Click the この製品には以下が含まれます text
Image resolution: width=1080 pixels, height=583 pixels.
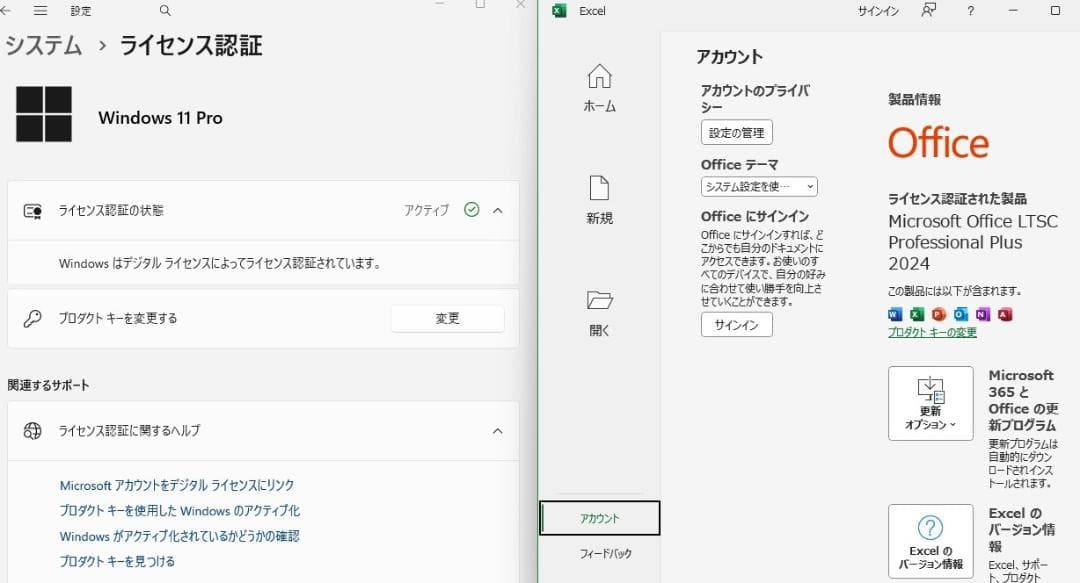[x=955, y=291]
